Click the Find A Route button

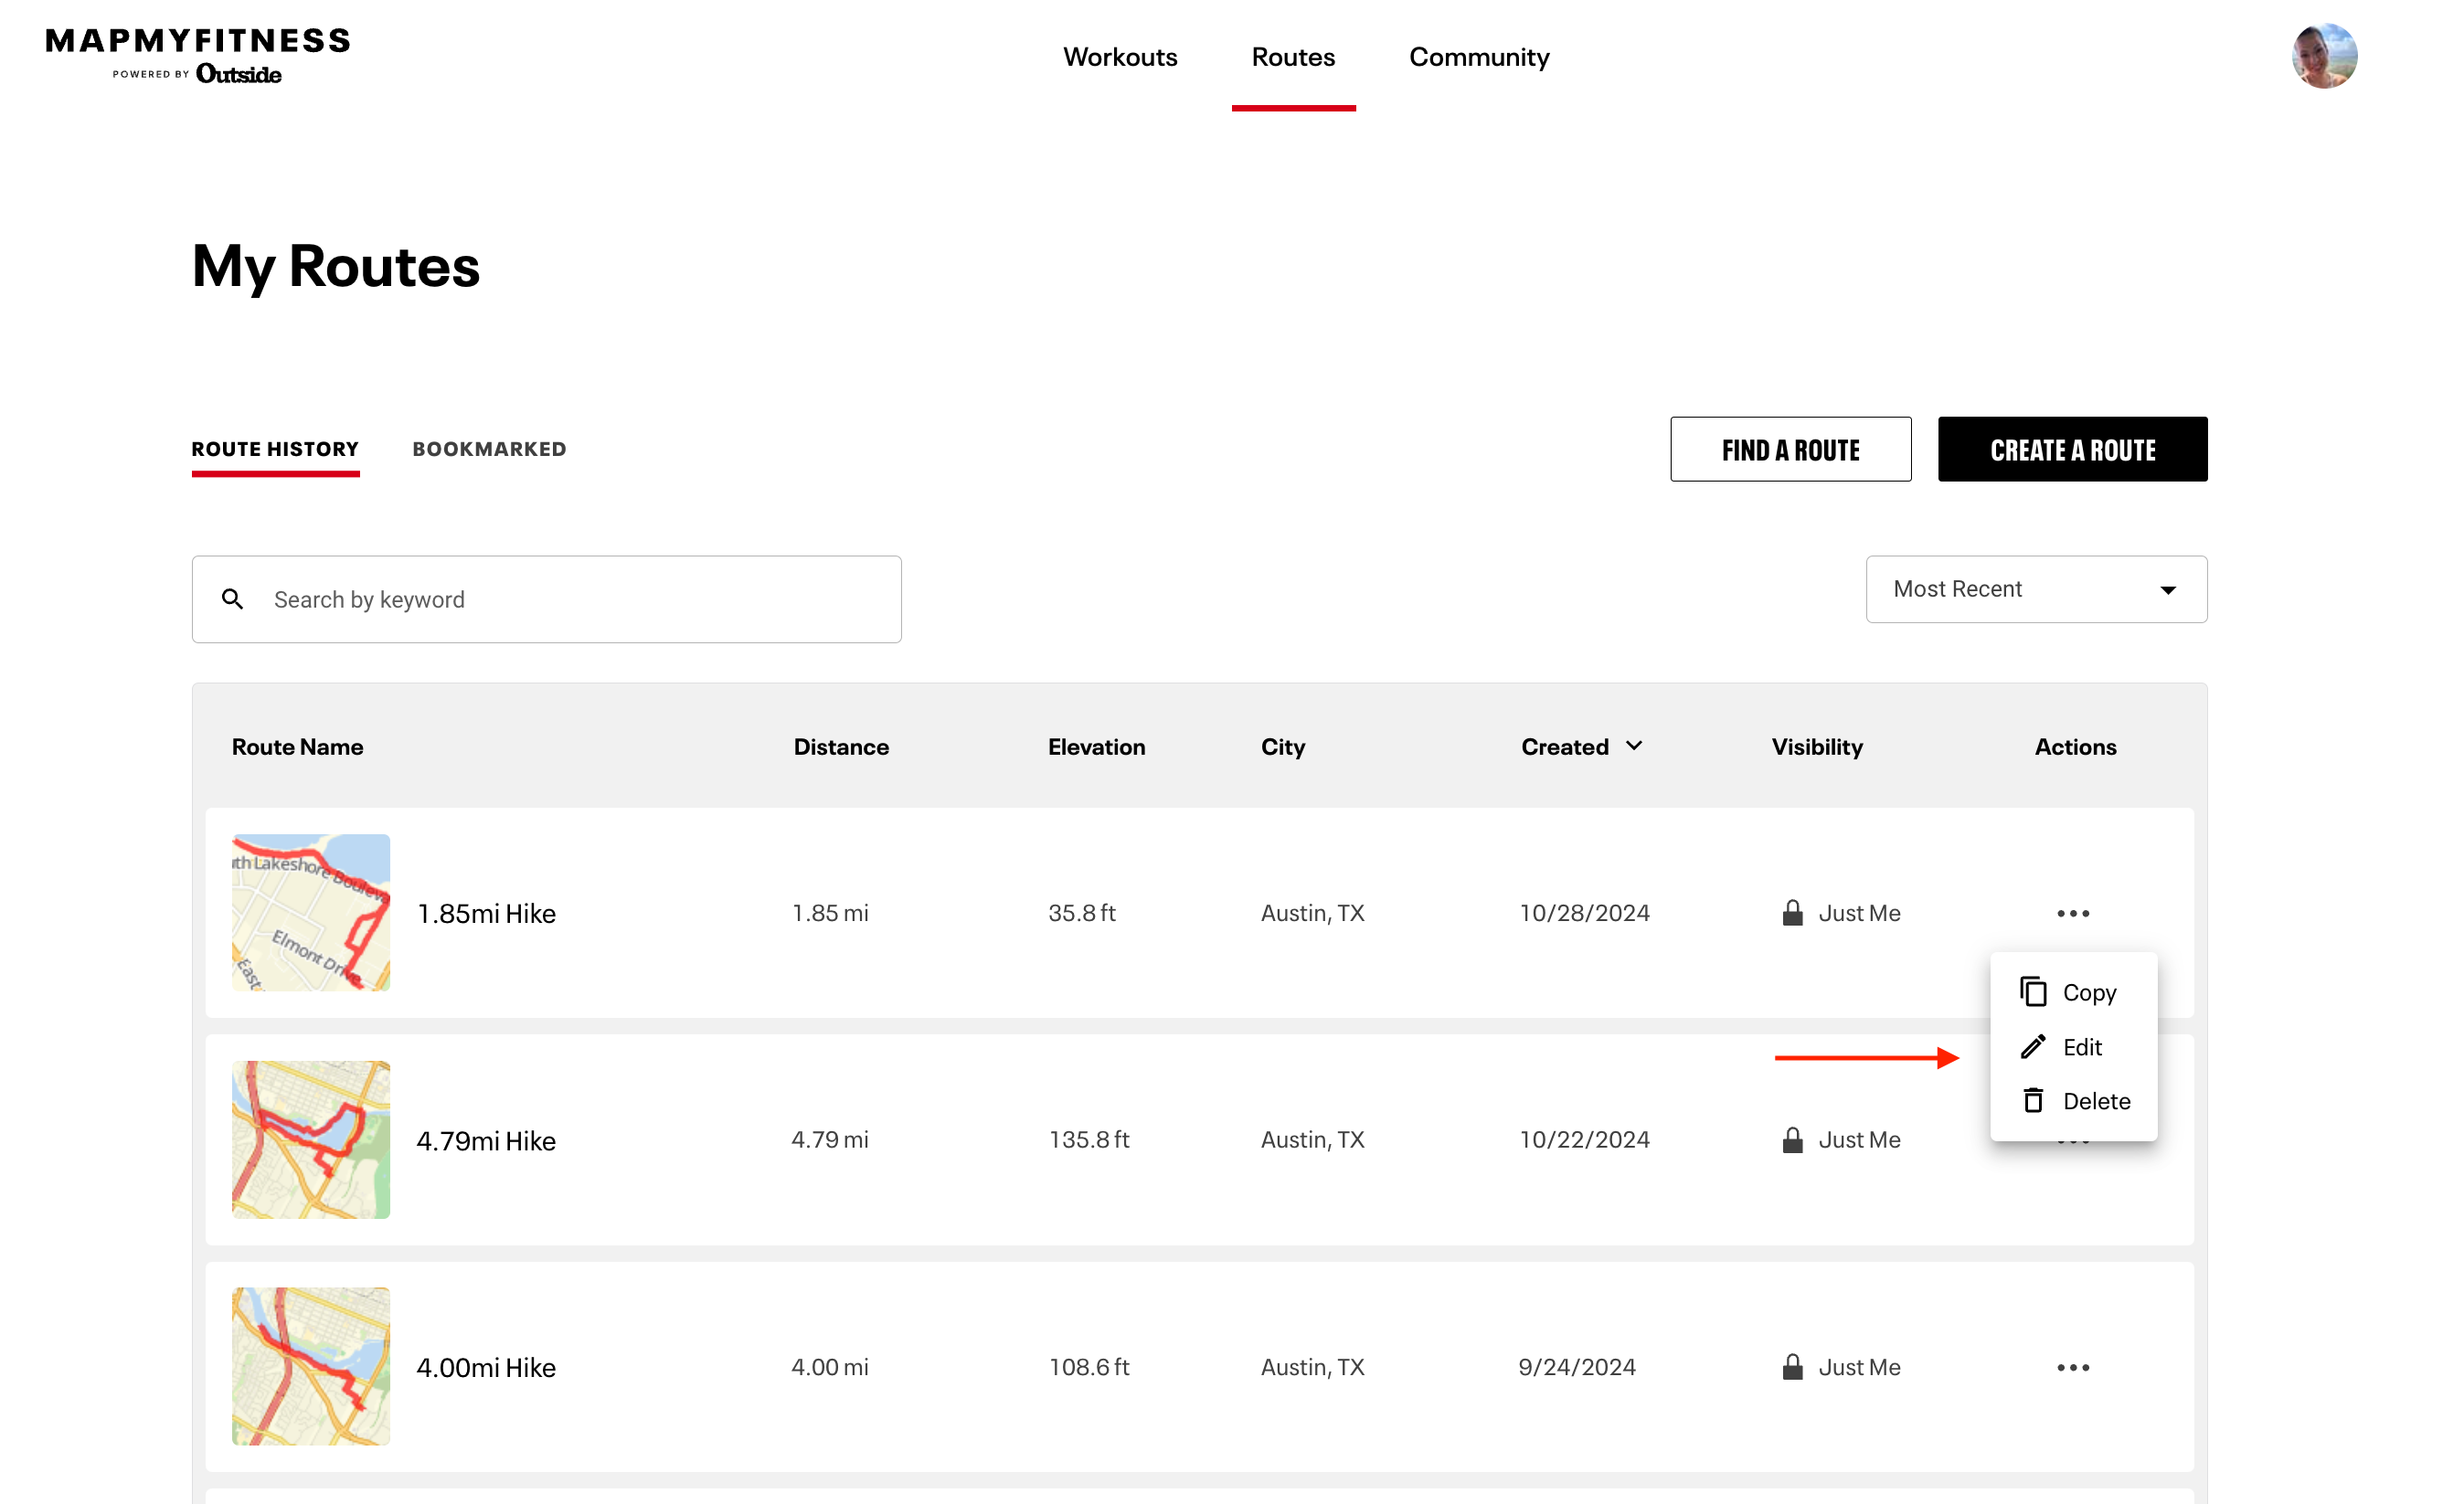(x=1790, y=449)
